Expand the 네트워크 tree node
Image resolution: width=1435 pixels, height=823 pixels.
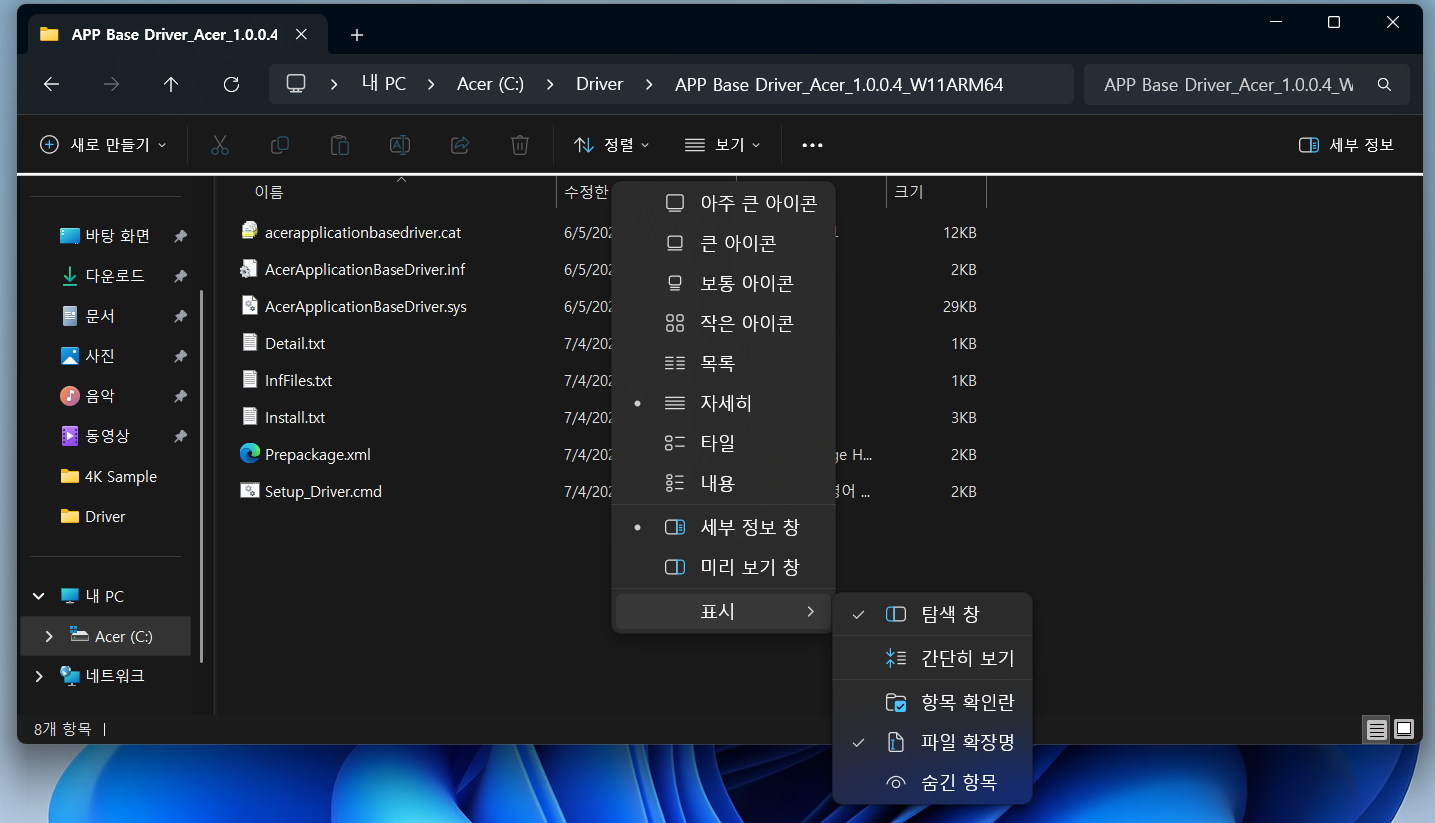pyautogui.click(x=39, y=676)
